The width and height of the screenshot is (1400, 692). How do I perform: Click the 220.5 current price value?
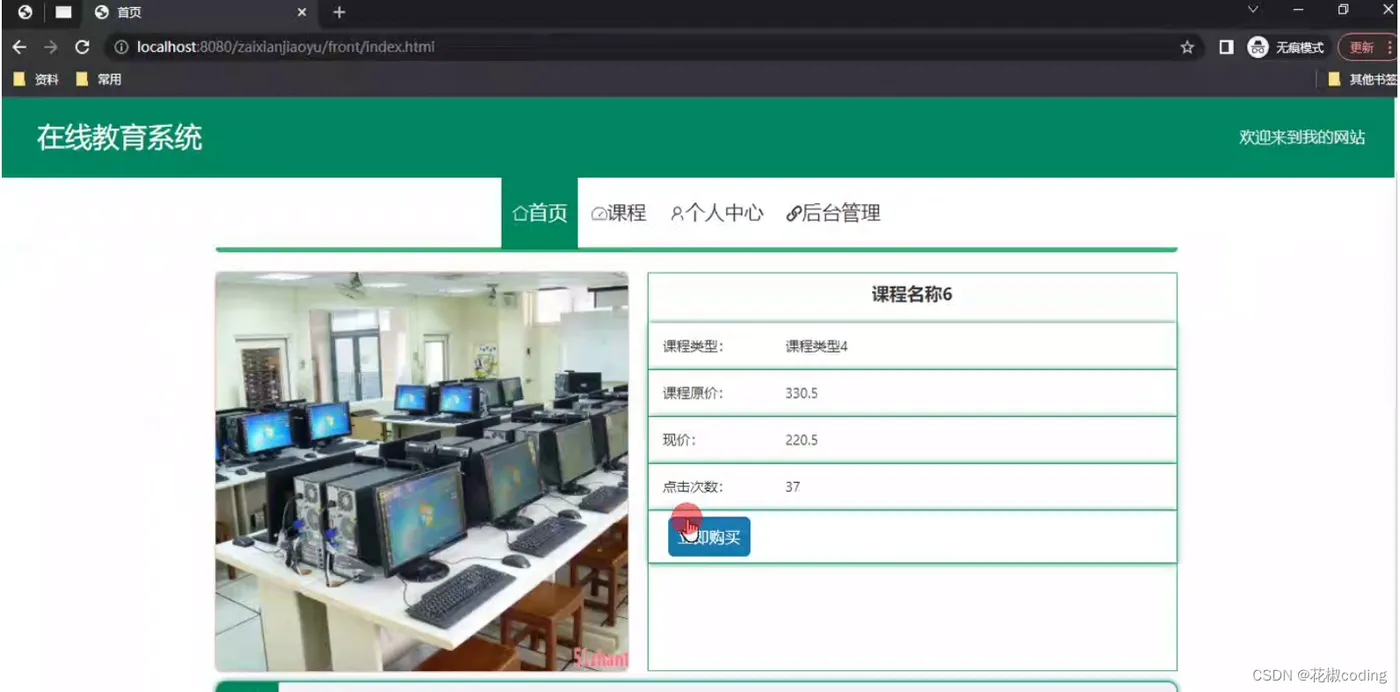tap(802, 440)
